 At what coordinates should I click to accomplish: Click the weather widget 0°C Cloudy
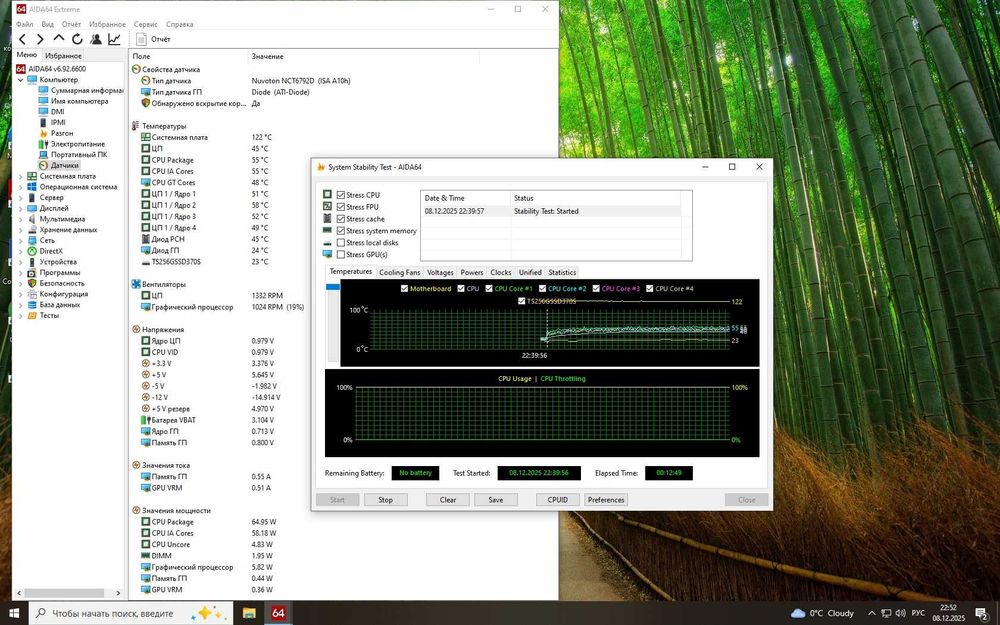coord(822,614)
